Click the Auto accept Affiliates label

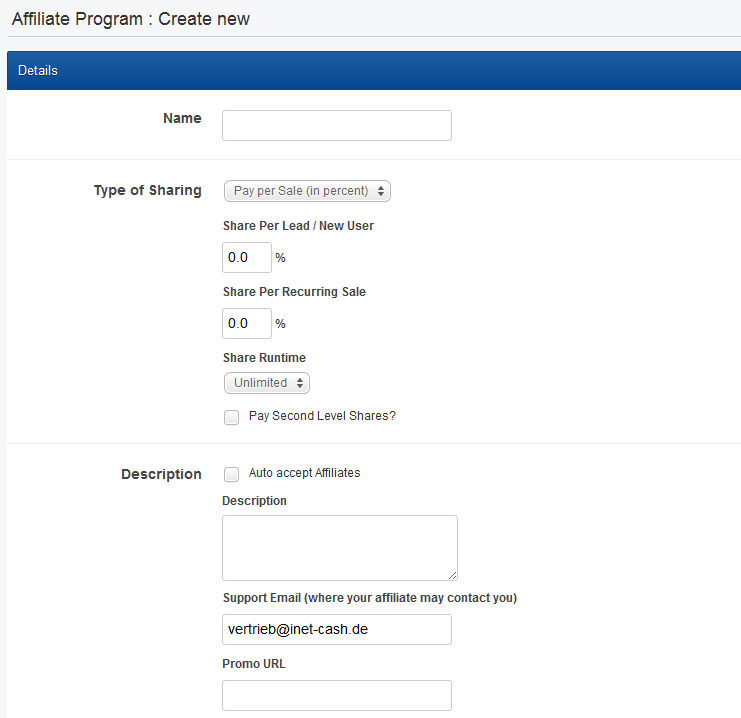pos(304,473)
